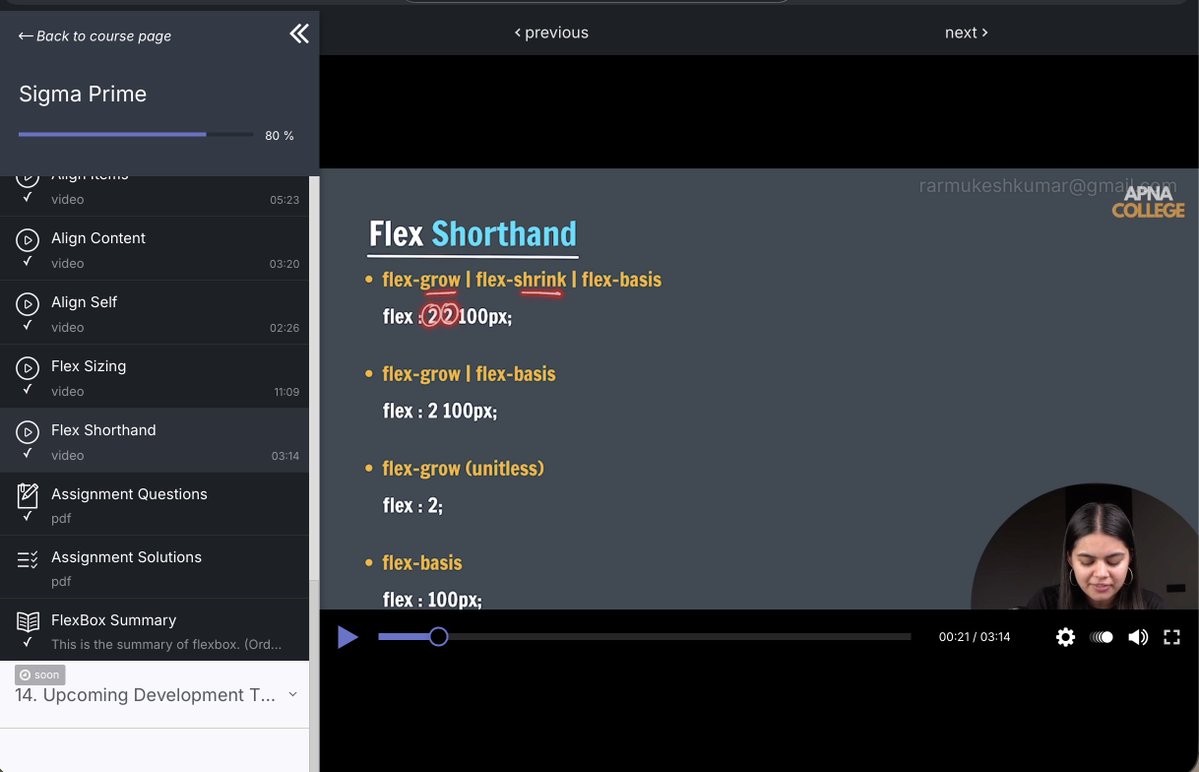Enter fullscreen mode
This screenshot has height=772, width=1199.
click(x=1171, y=637)
